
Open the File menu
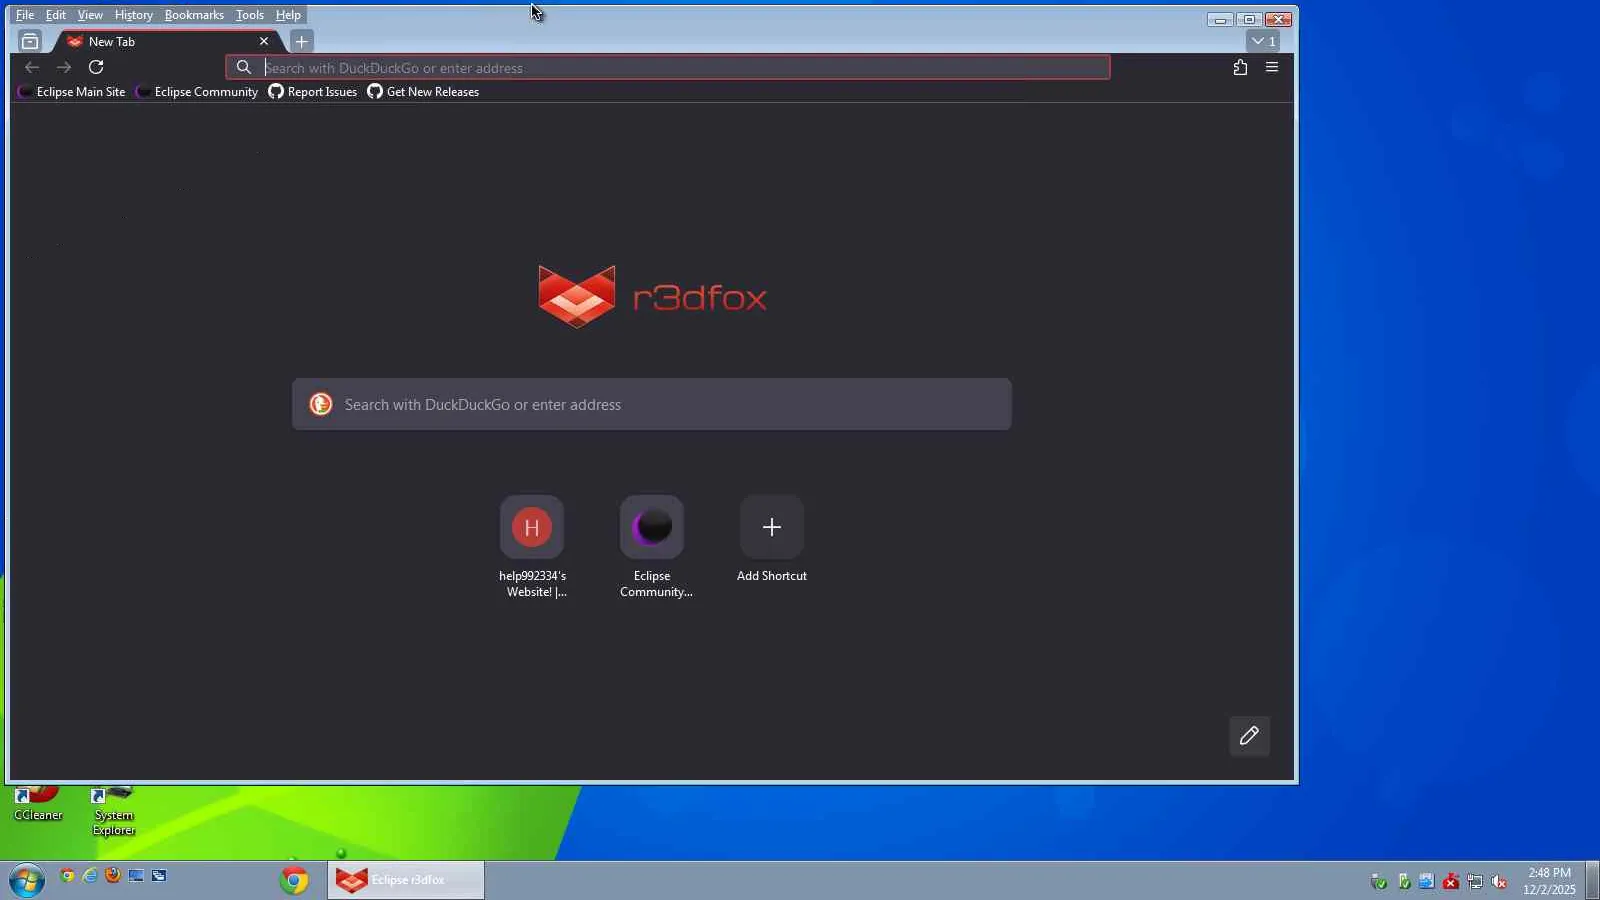coord(25,15)
